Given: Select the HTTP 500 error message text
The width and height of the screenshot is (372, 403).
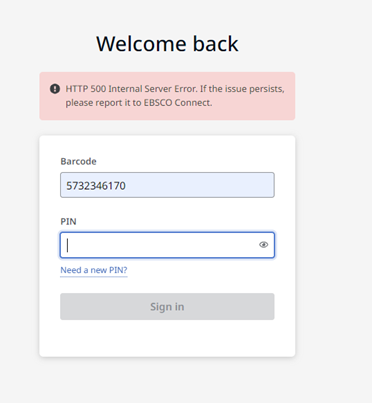Looking at the screenshot, I should (175, 96).
